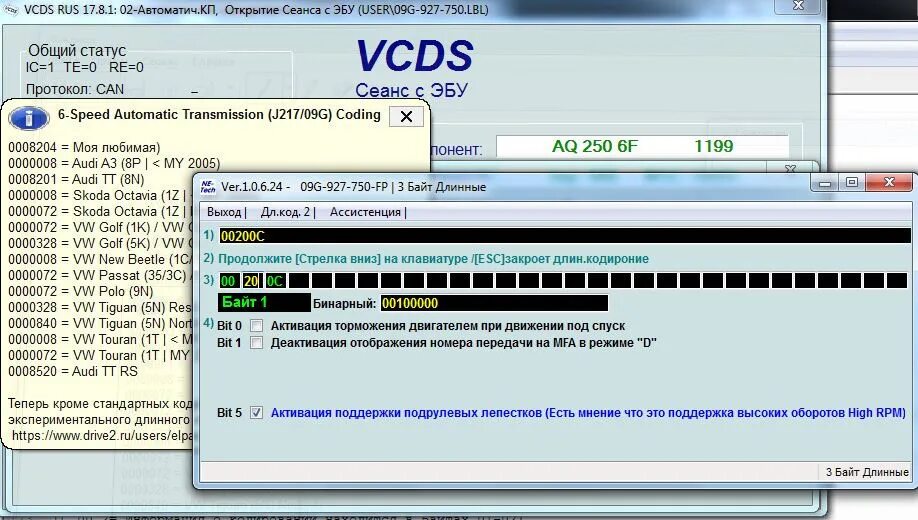
Task: Select coding line 0000008 = VW Touran (1T
Action: point(100,340)
